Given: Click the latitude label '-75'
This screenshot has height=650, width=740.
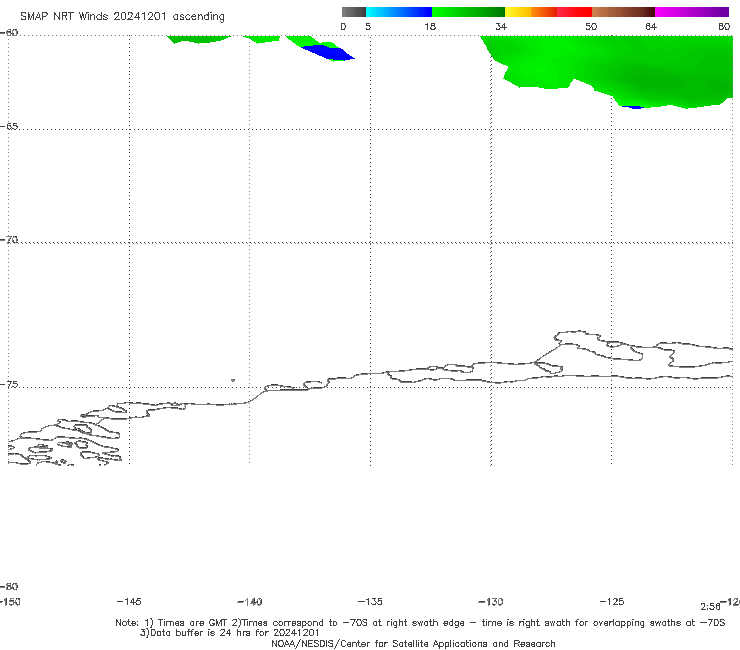Looking at the screenshot, I should pyautogui.click(x=9, y=384).
